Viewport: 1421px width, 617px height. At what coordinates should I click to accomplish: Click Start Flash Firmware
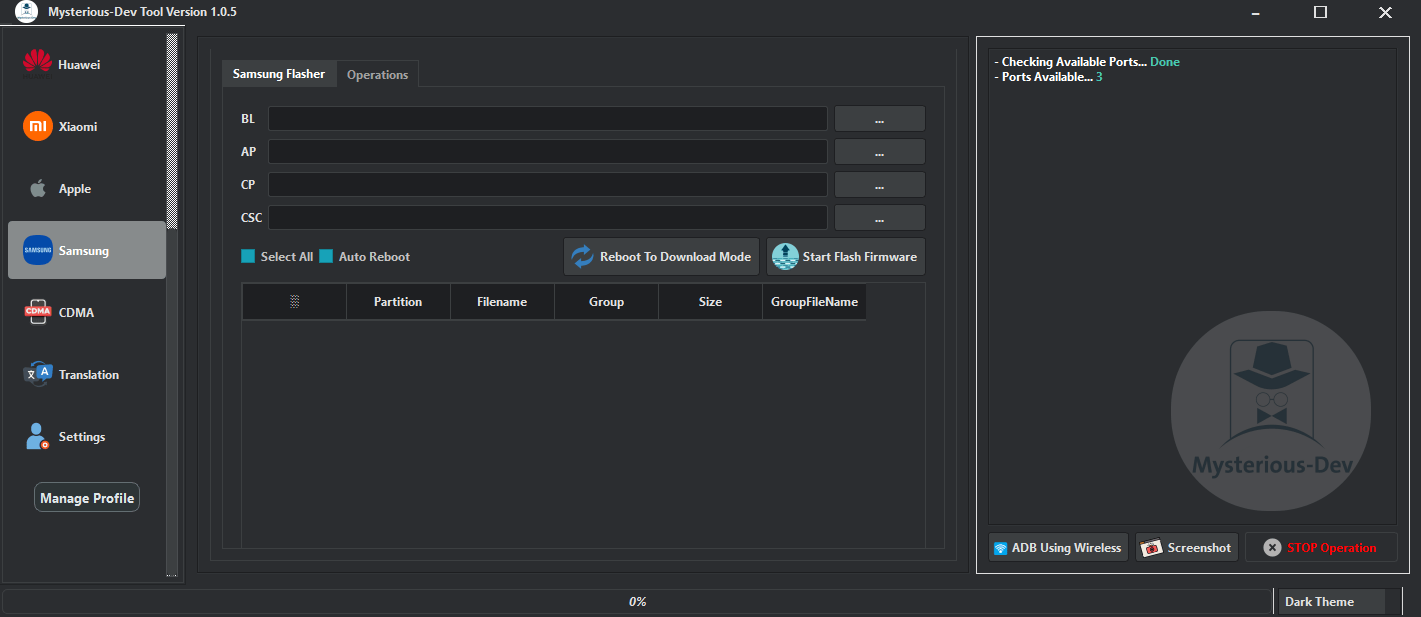click(x=845, y=256)
